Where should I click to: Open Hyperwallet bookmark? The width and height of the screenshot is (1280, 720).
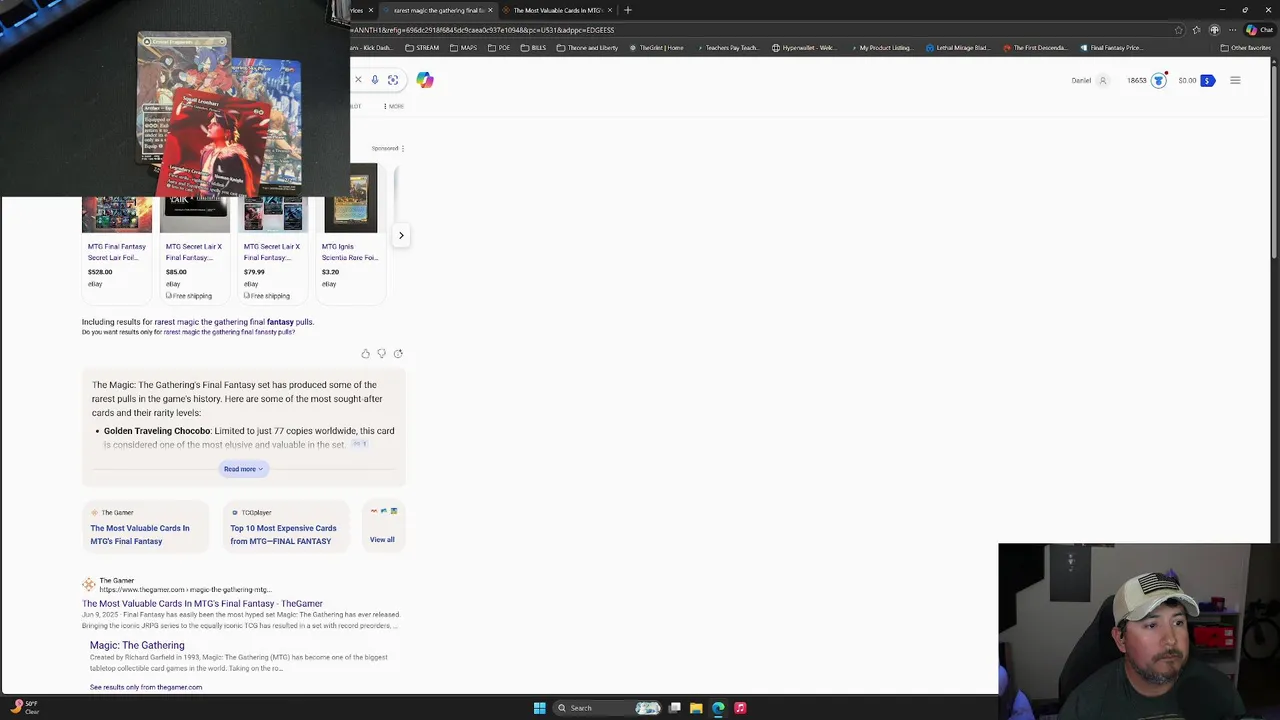(x=804, y=48)
